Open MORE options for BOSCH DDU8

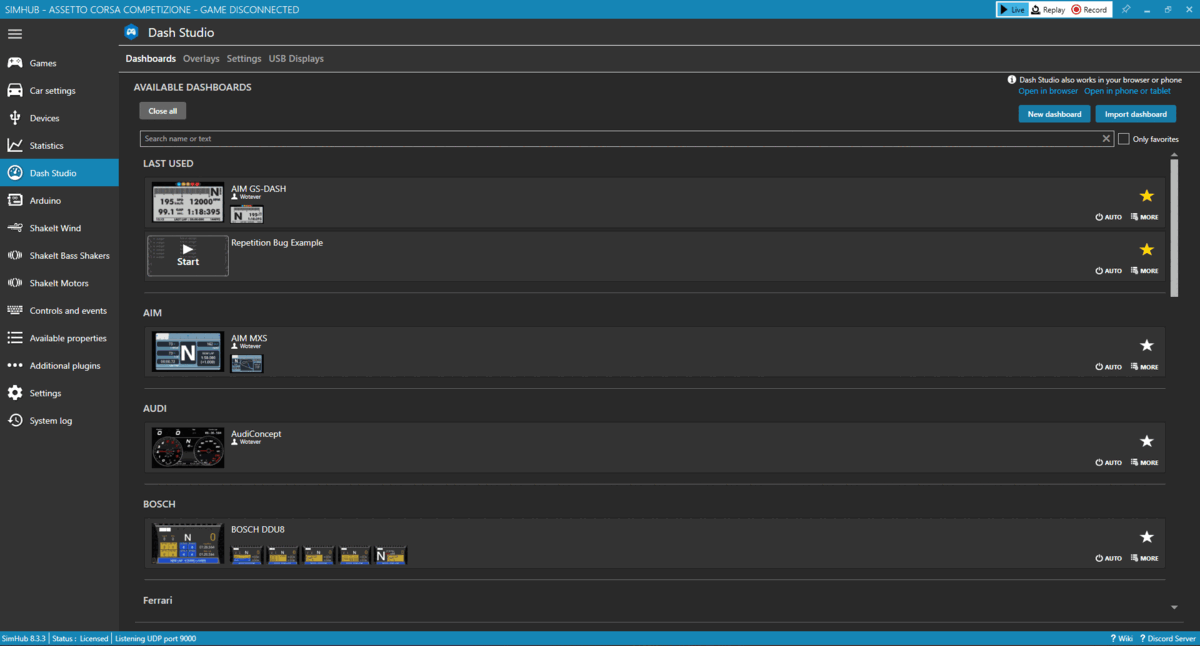point(1144,558)
